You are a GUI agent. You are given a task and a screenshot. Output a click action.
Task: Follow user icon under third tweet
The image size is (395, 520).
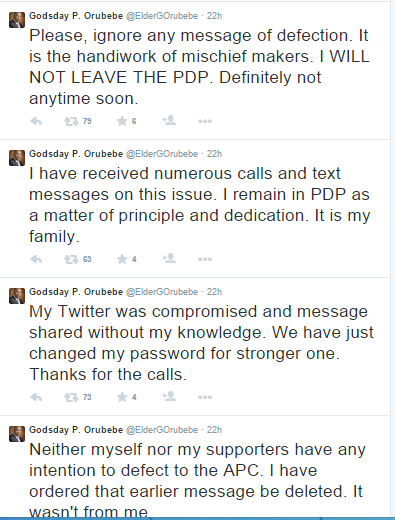(x=169, y=396)
